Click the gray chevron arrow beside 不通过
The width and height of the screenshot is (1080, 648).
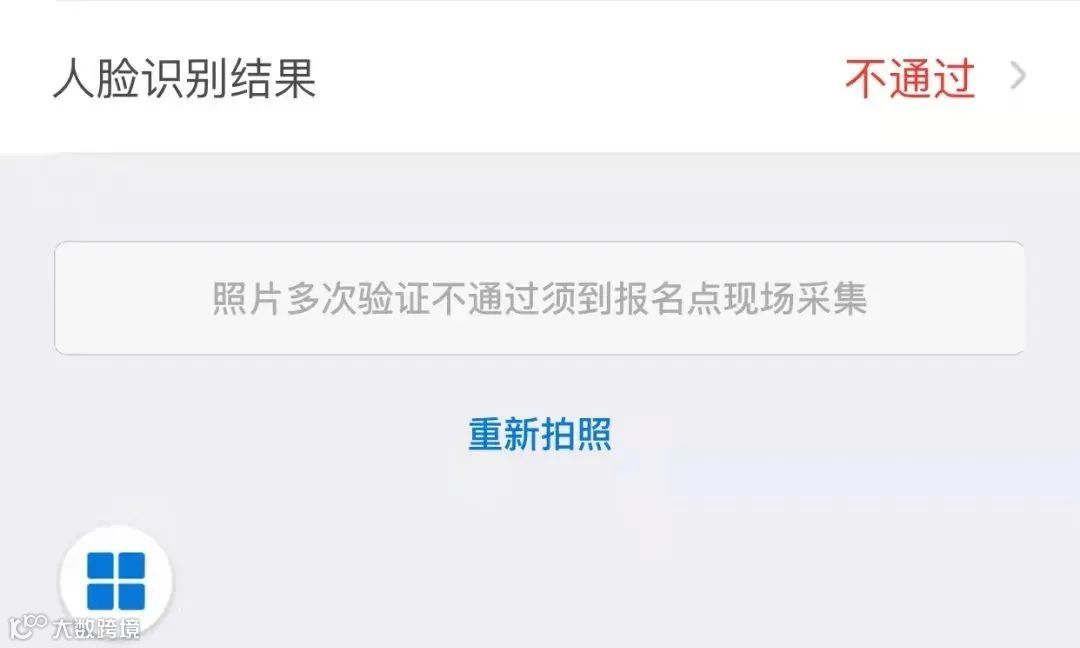[1018, 76]
